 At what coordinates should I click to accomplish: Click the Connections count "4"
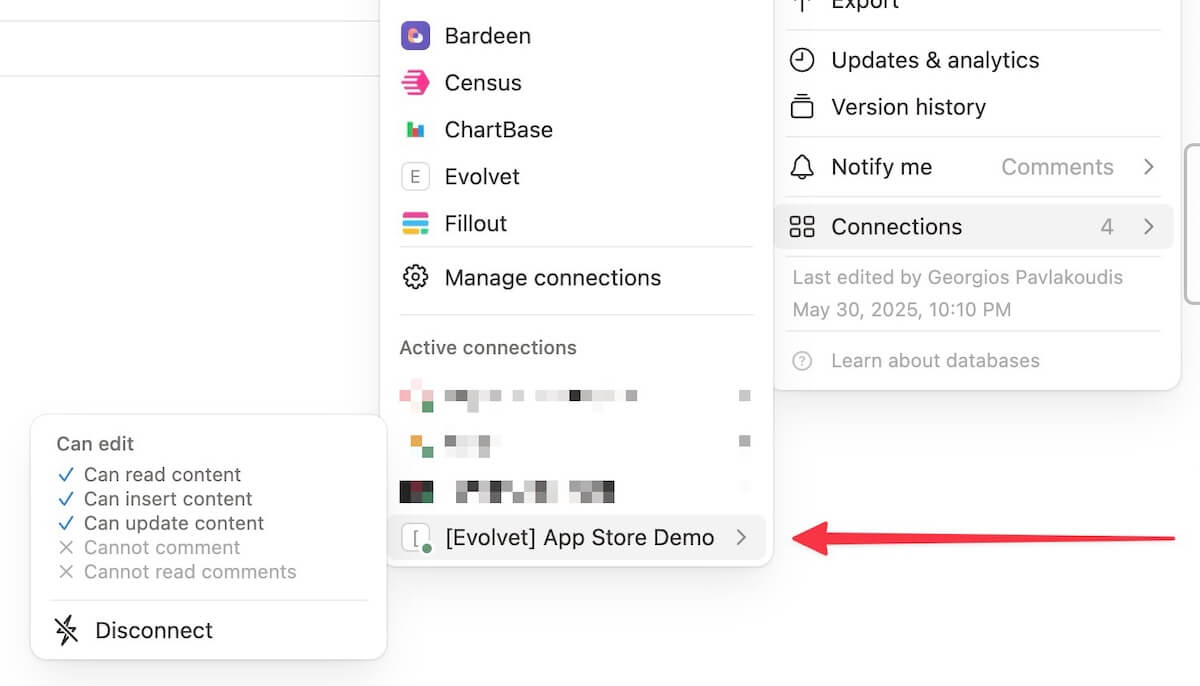1107,227
